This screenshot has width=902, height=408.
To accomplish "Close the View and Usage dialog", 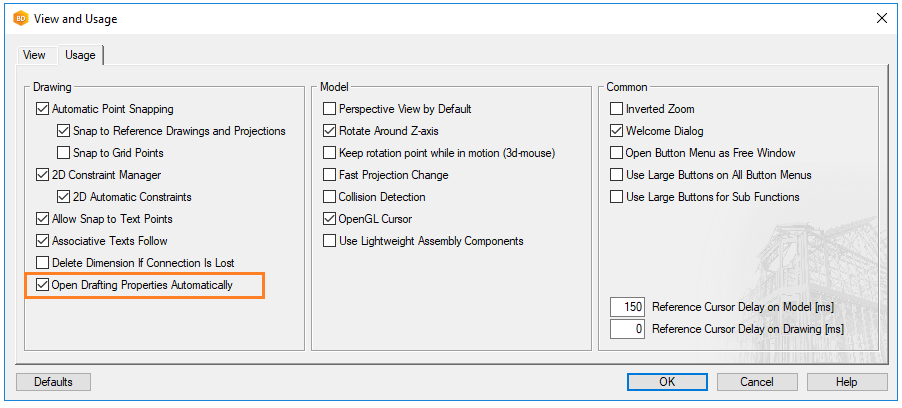I will tap(881, 18).
